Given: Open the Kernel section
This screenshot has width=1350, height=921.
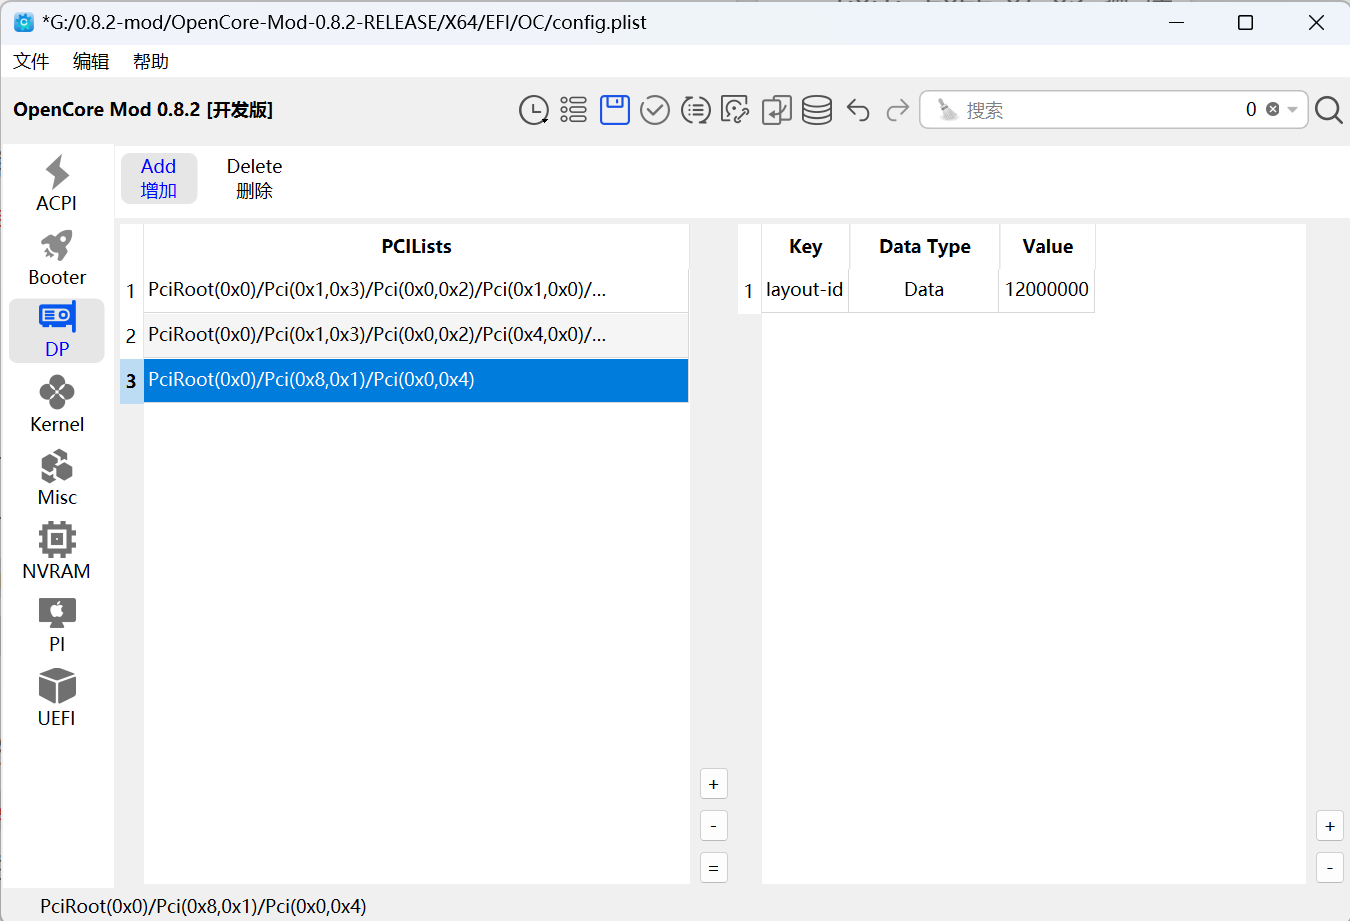Looking at the screenshot, I should [x=57, y=405].
